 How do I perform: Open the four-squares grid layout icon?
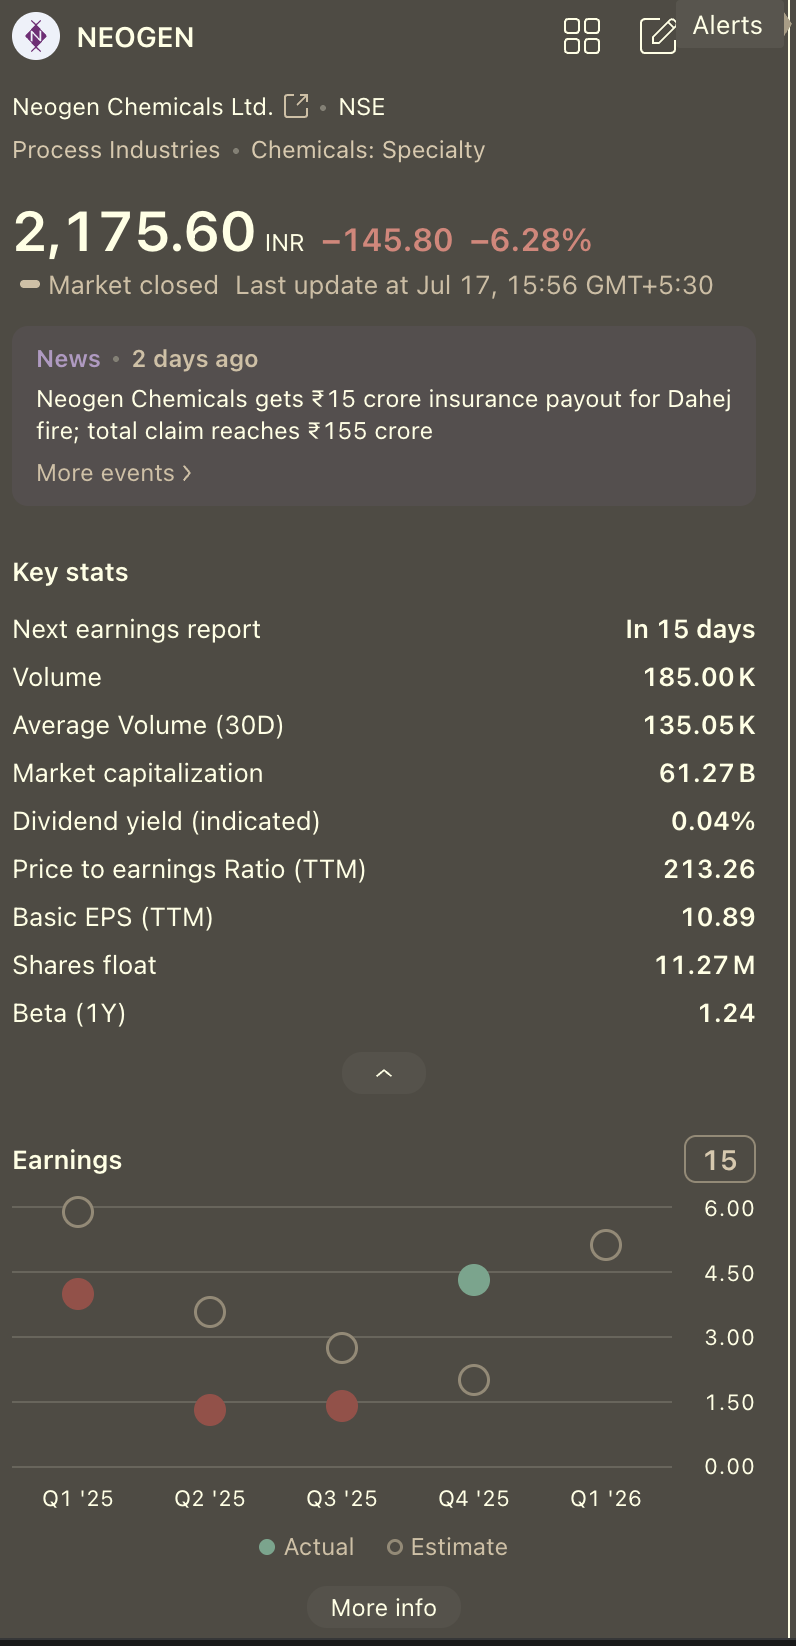click(x=582, y=36)
